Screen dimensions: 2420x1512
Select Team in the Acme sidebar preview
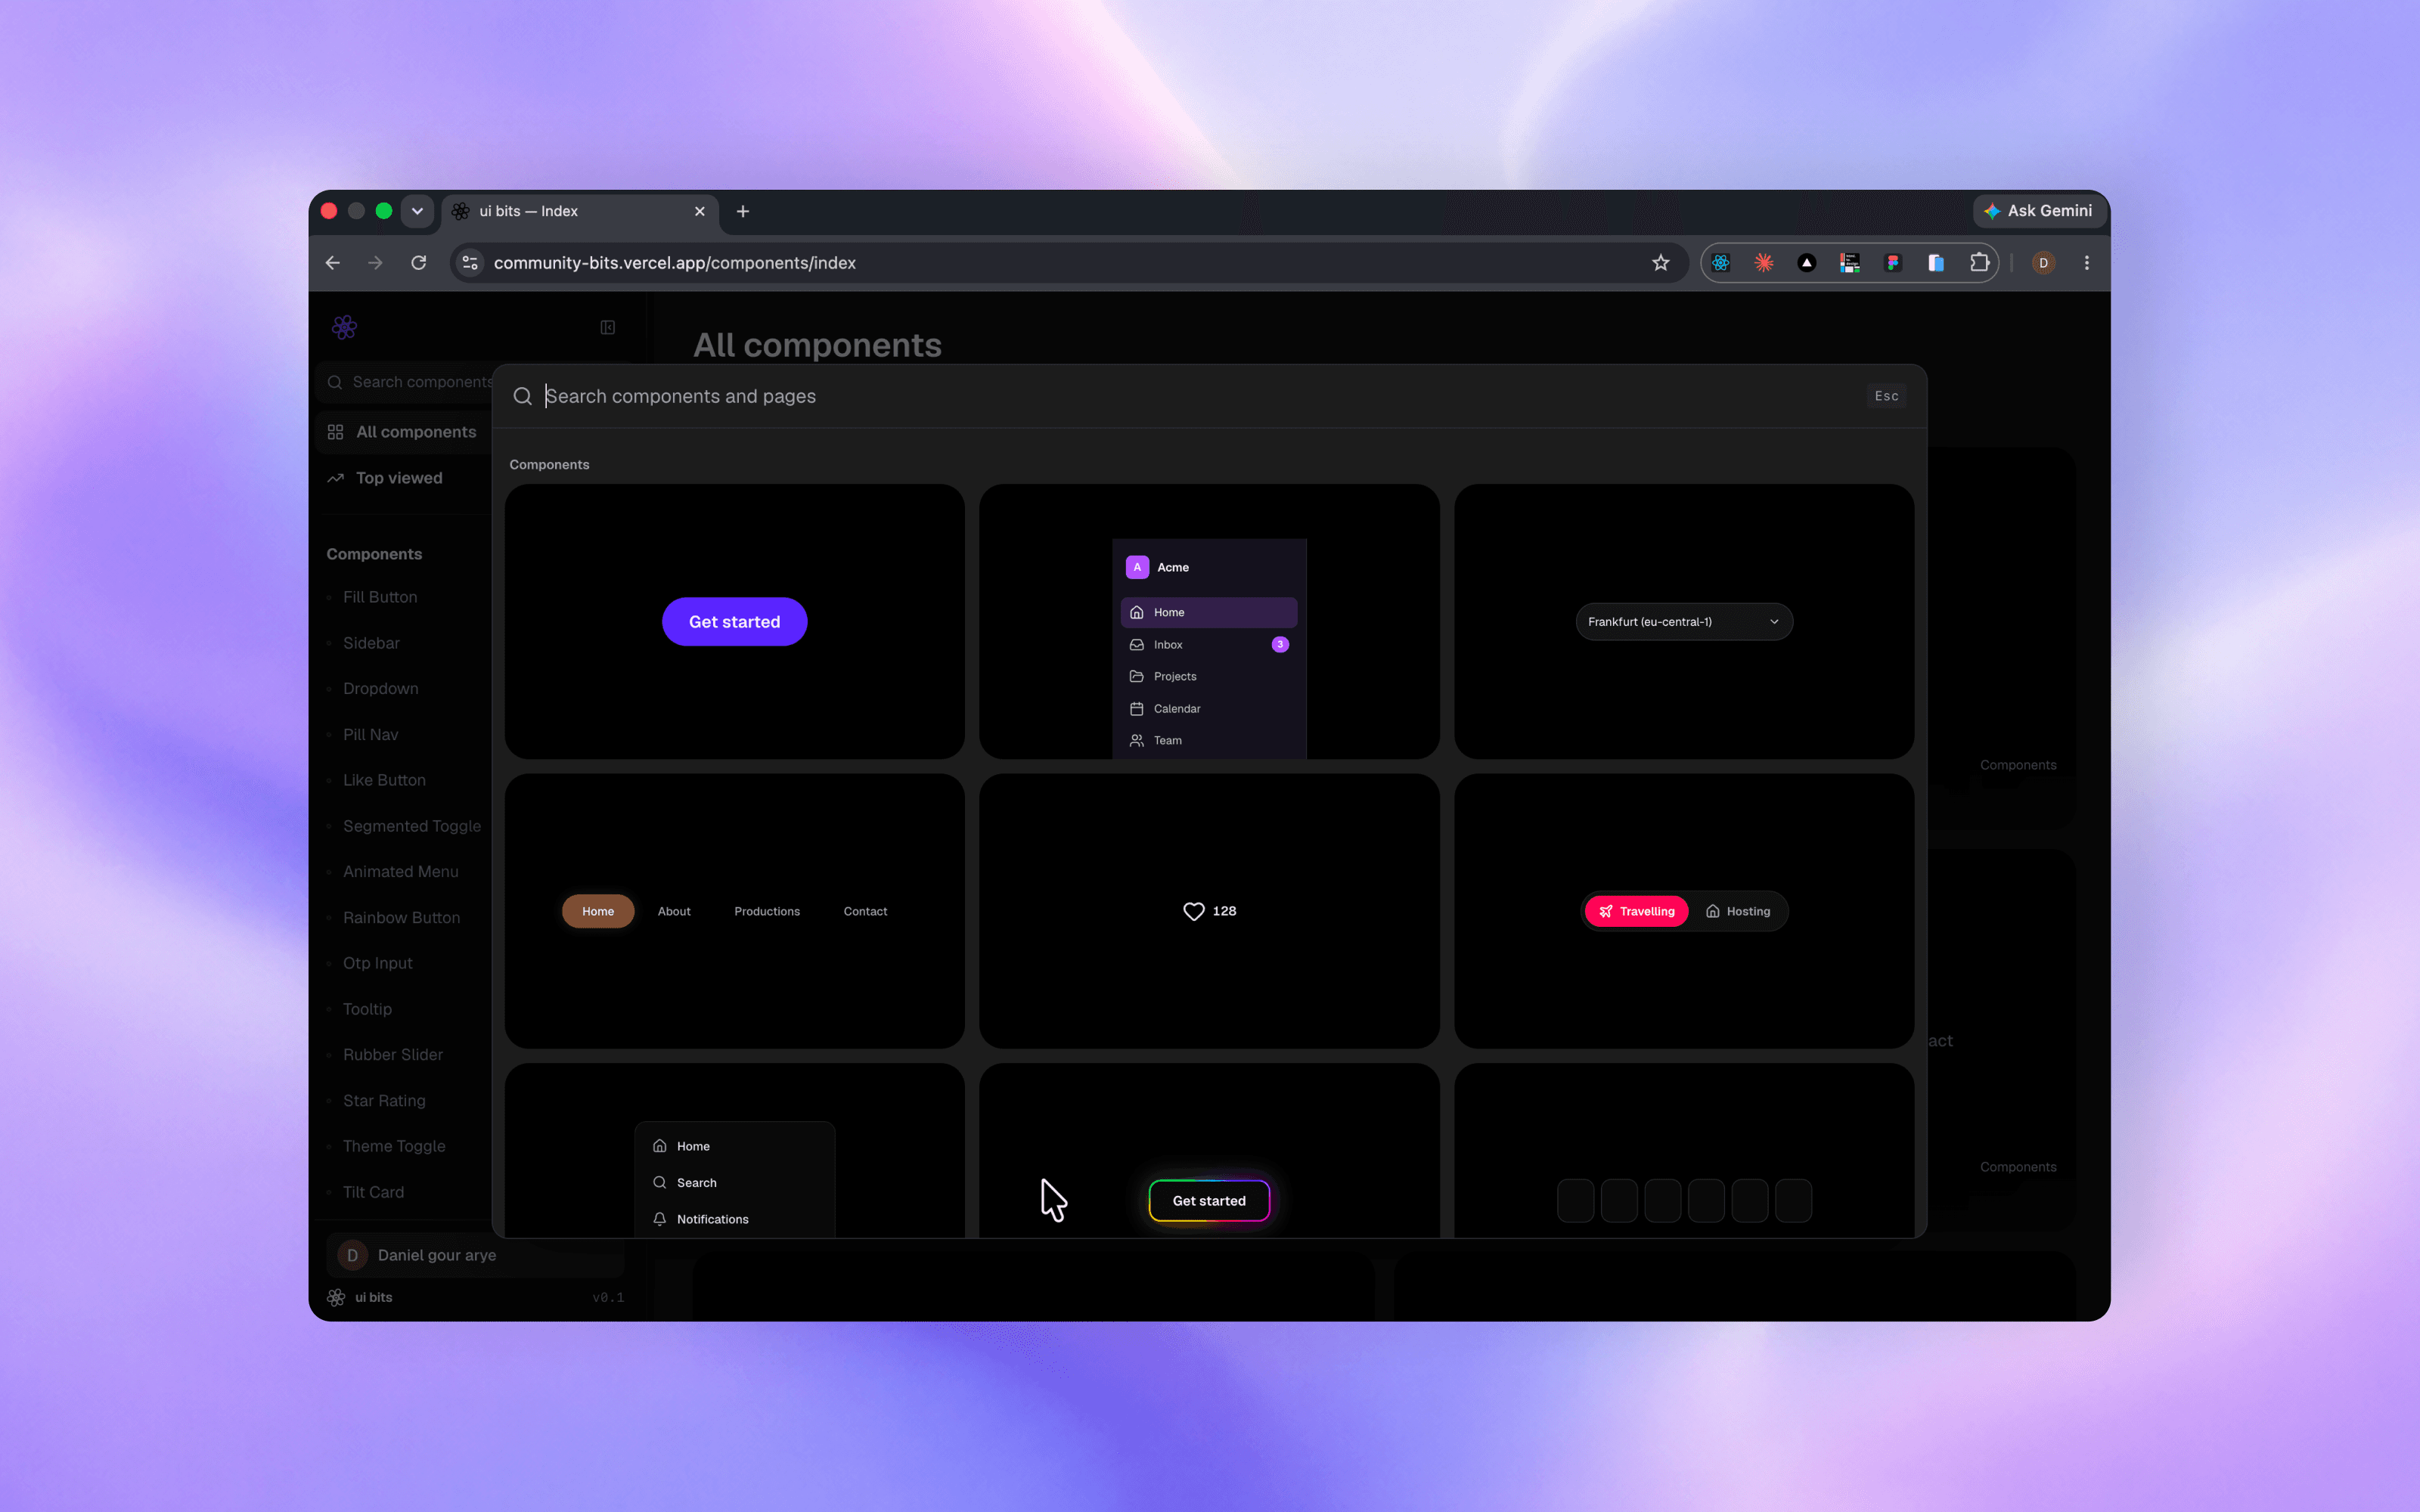point(1208,740)
